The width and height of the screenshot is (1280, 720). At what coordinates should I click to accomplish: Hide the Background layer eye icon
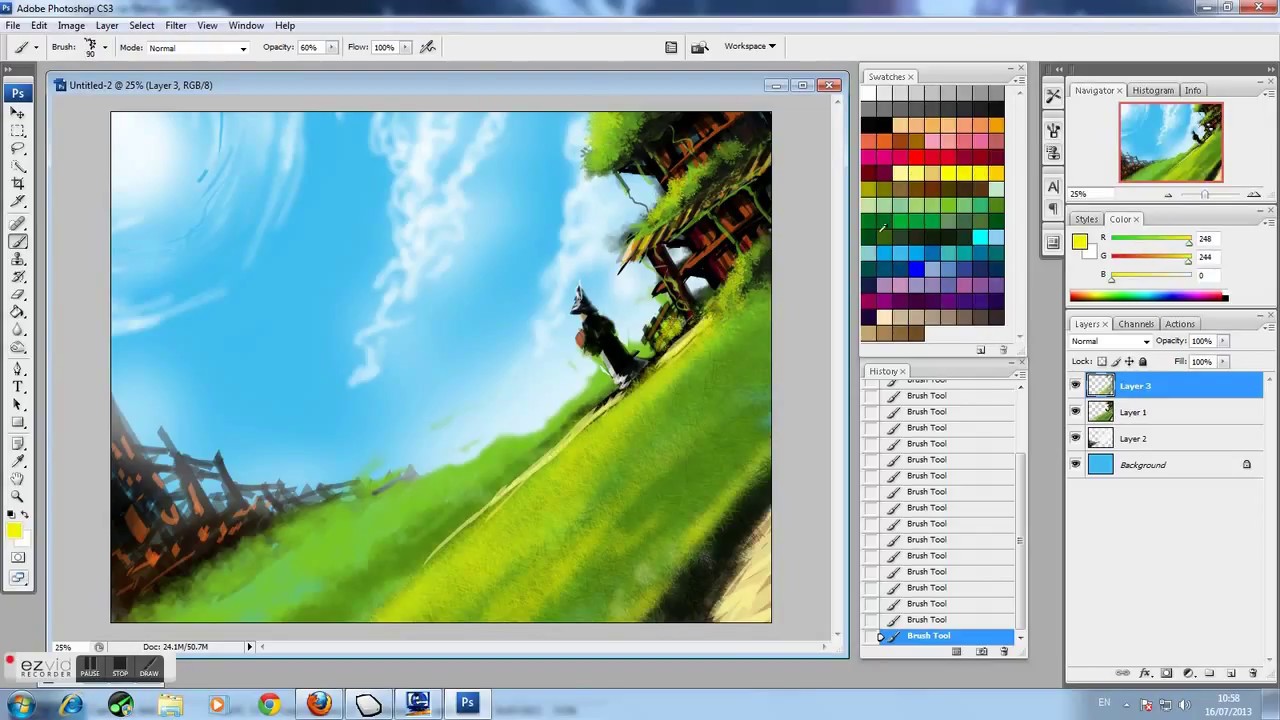point(1076,464)
